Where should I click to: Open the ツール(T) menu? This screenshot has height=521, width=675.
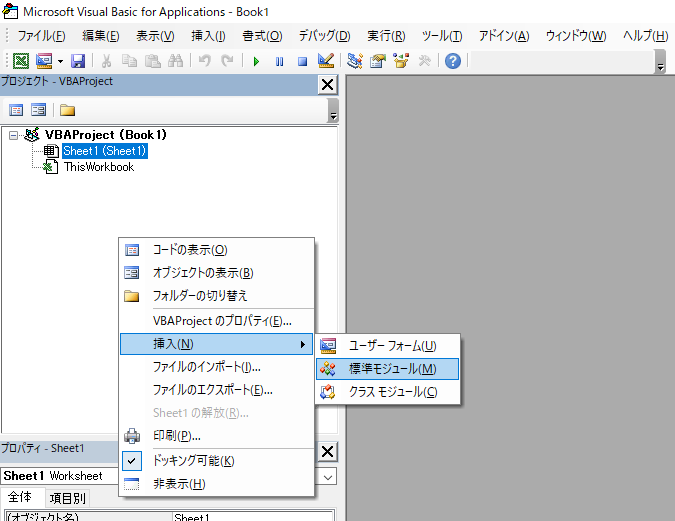[x=442, y=36]
